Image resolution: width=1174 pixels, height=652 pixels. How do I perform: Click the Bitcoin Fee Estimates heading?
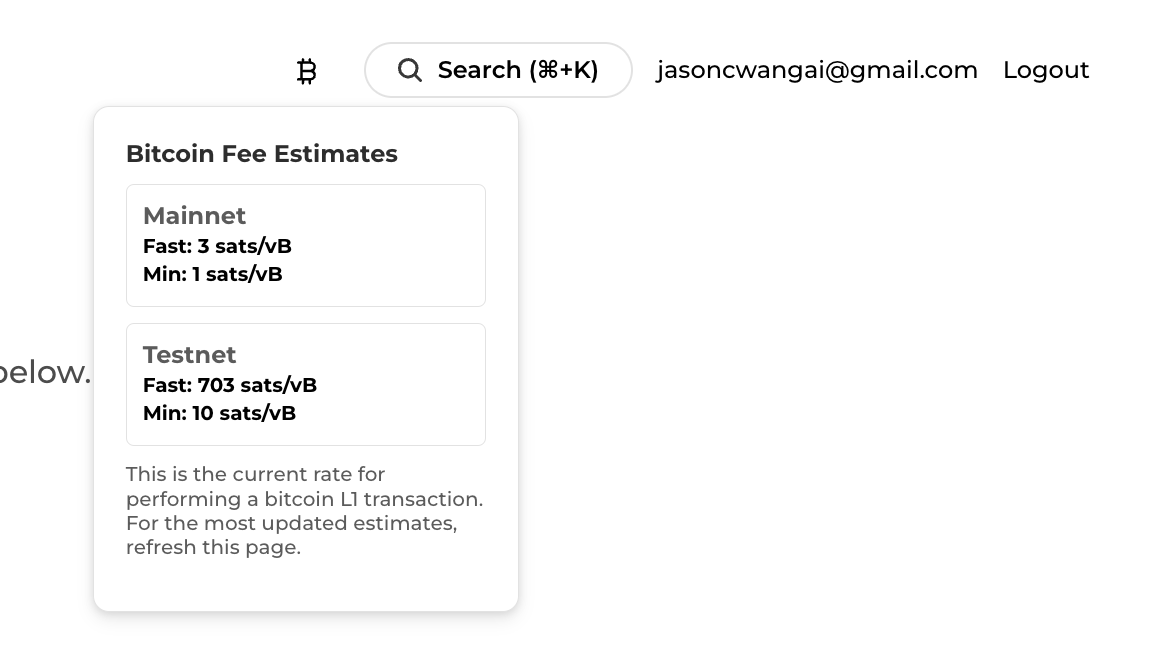261,154
